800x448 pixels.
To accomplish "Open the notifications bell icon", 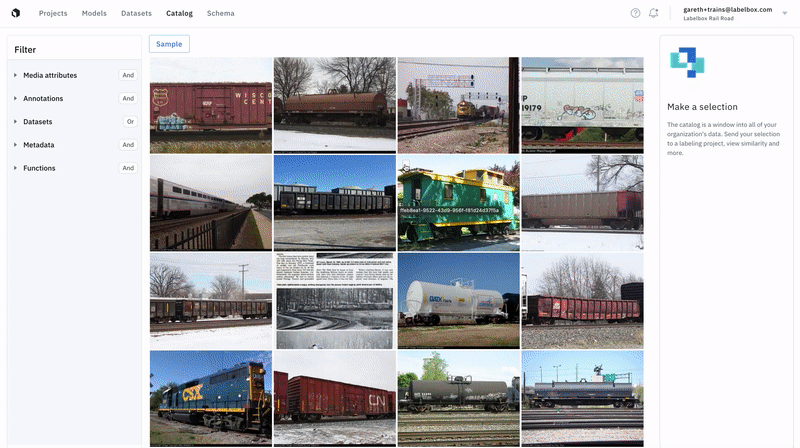I will click(654, 13).
